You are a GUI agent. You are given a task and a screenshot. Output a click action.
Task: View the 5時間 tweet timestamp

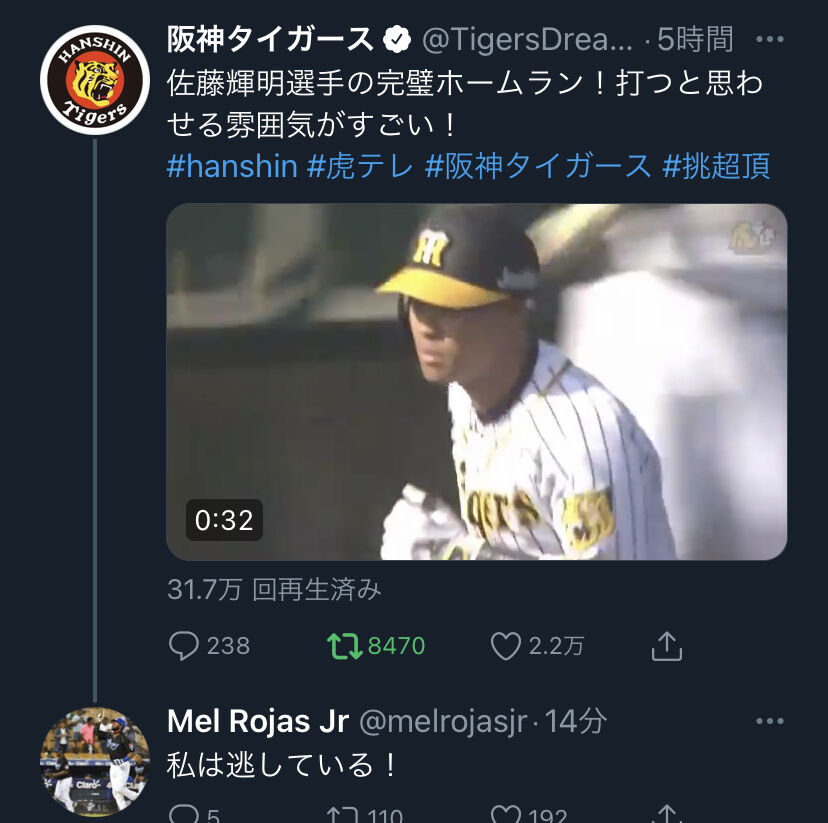pyautogui.click(x=695, y=40)
